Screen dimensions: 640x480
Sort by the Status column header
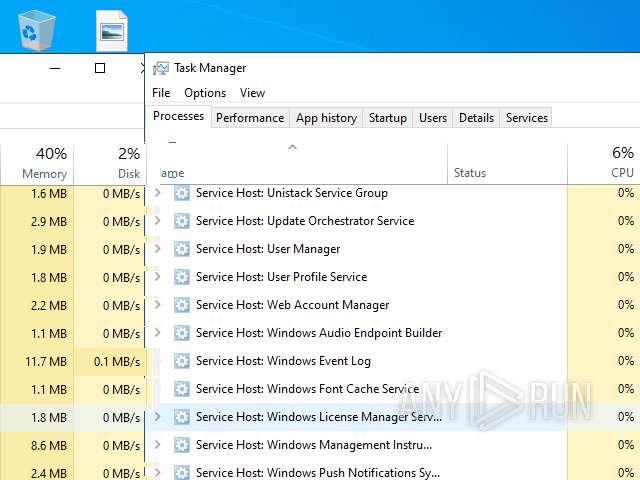[507, 164]
